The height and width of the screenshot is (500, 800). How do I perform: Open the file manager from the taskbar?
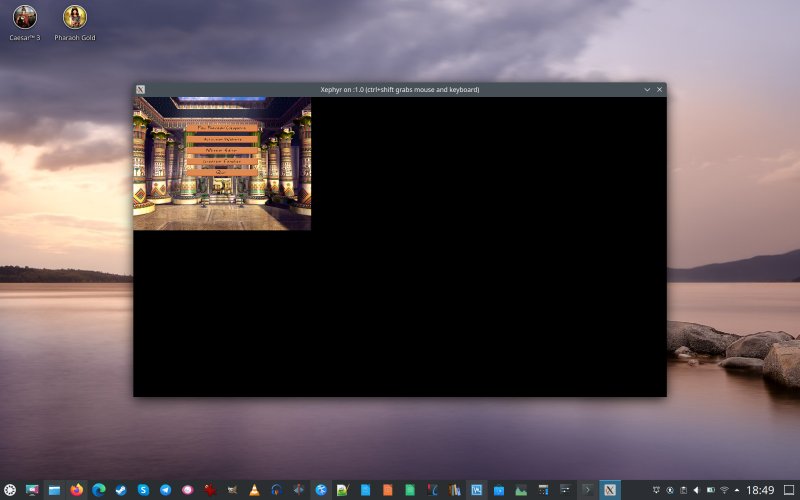click(54, 490)
